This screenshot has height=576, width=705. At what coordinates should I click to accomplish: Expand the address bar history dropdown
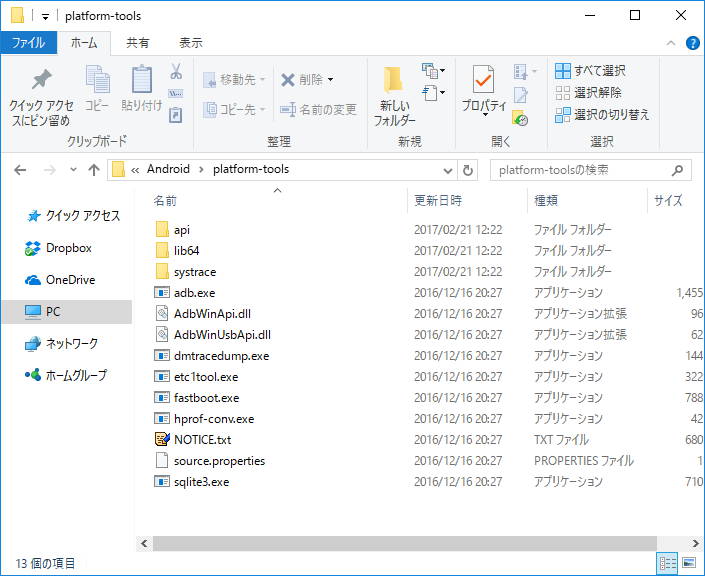pos(448,170)
